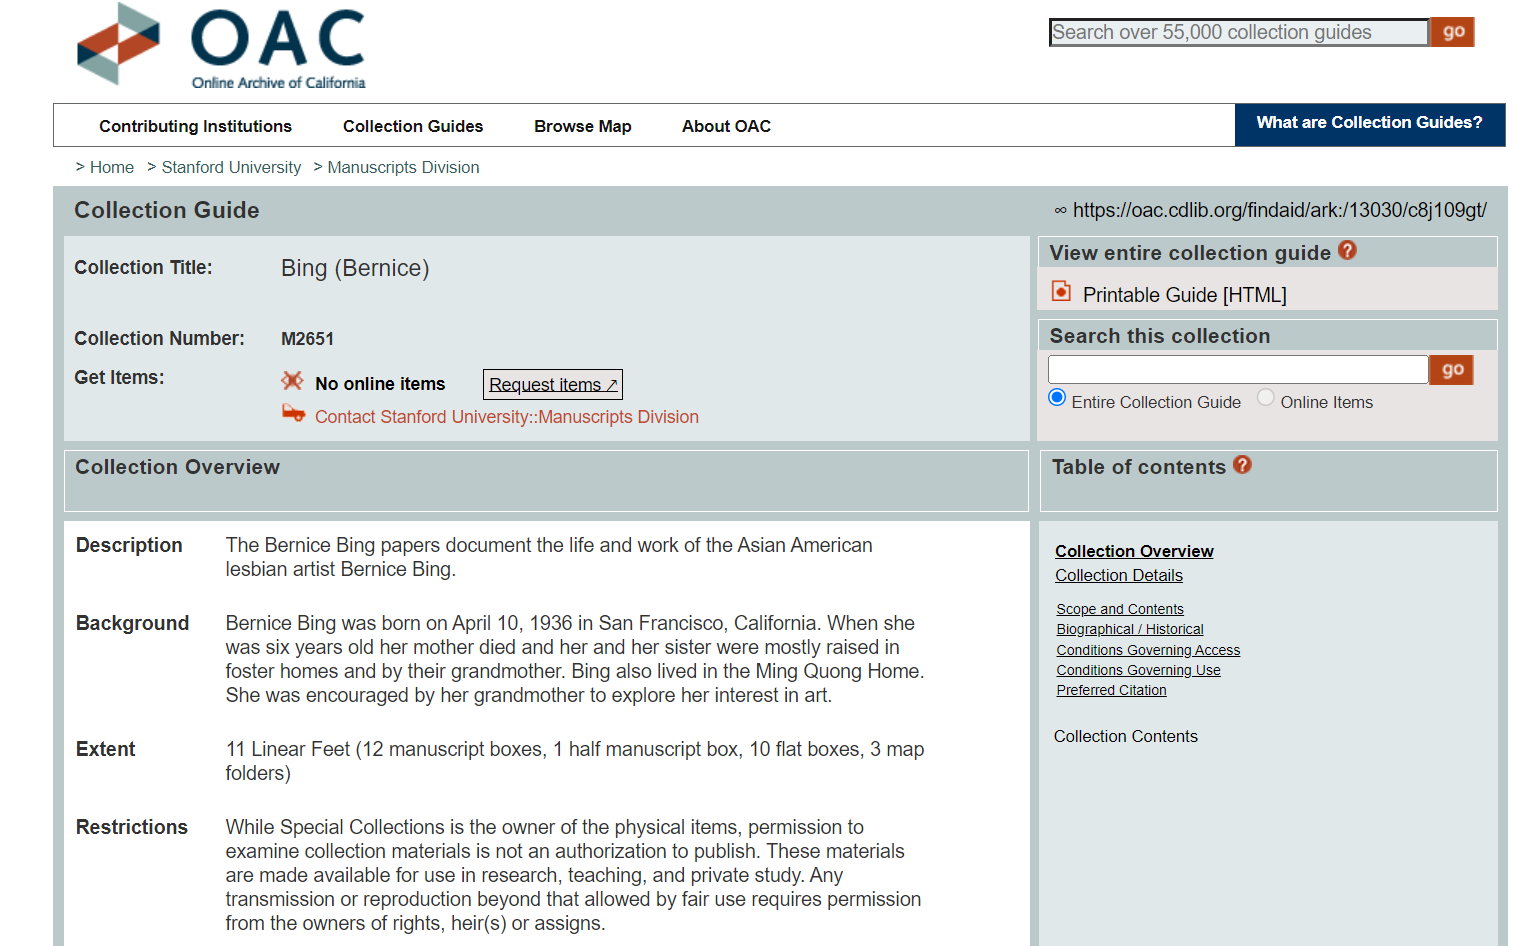Viewport: 1517px width, 946px height.
Task: Click the 'No online items' crossed-out icon
Action: tap(292, 381)
